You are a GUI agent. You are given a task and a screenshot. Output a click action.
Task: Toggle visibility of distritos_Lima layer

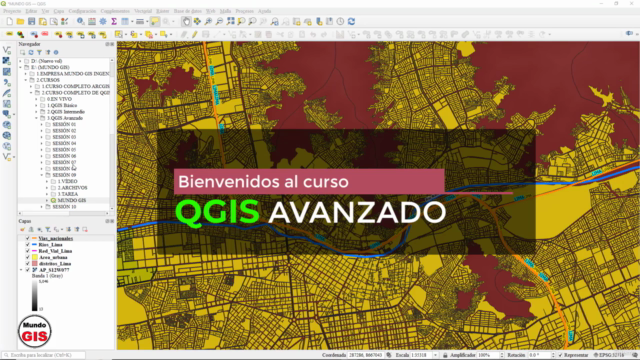(28, 264)
